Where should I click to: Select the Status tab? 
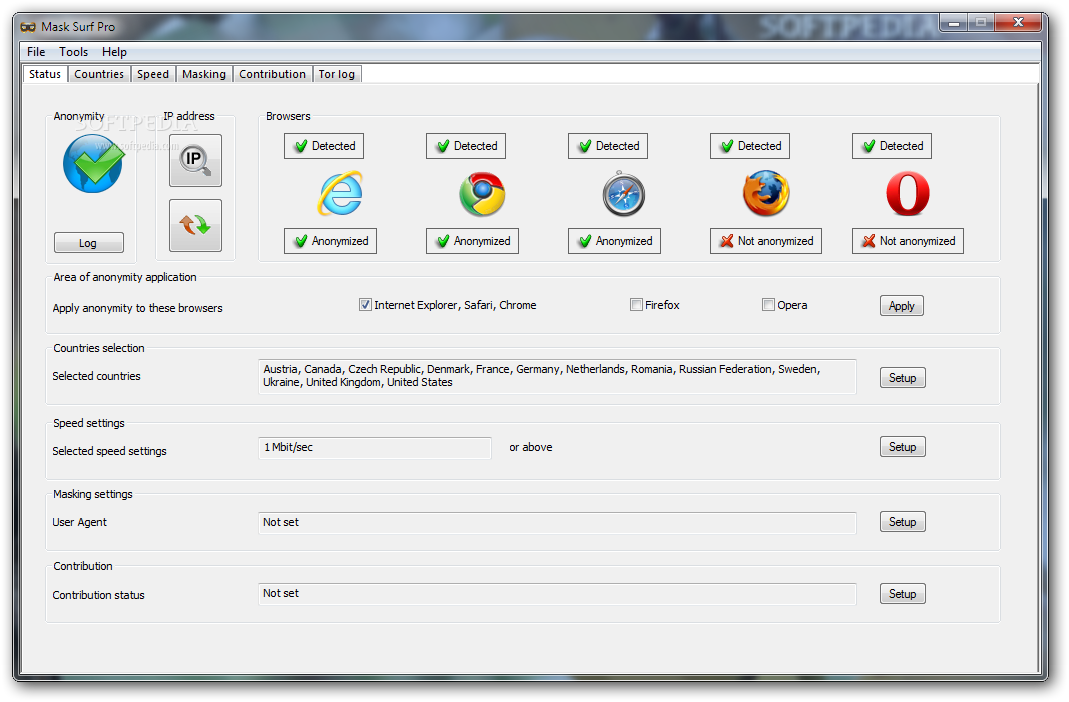coord(45,74)
